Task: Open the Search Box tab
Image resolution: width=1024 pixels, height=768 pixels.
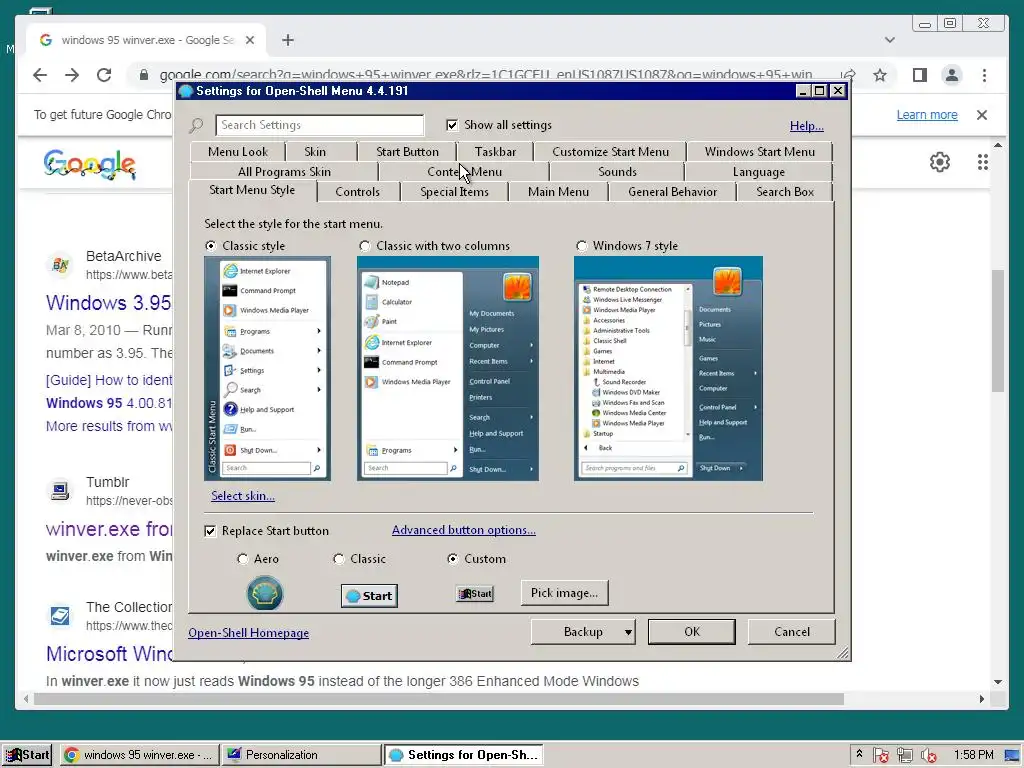Action: pos(785,192)
